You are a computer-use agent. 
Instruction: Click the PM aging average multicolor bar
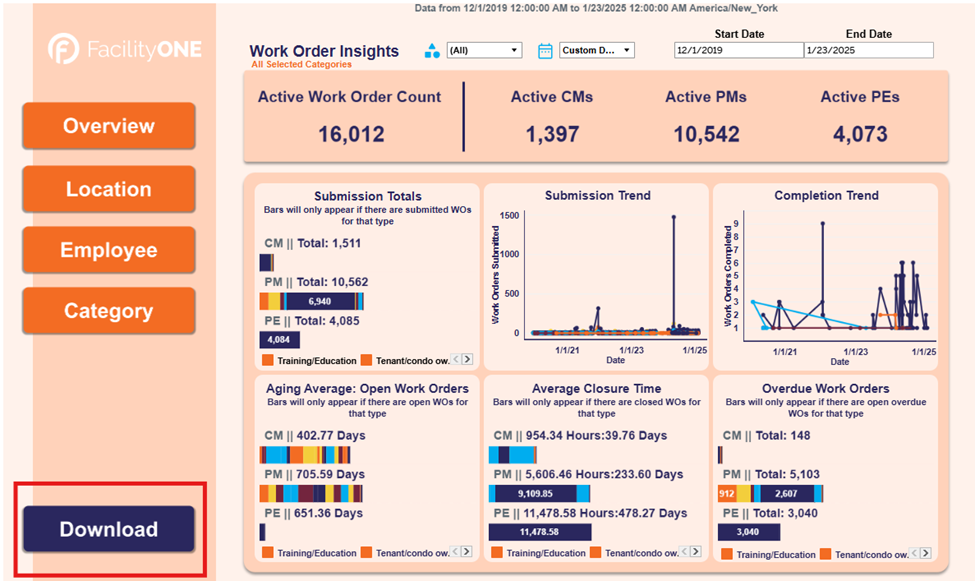coord(311,494)
